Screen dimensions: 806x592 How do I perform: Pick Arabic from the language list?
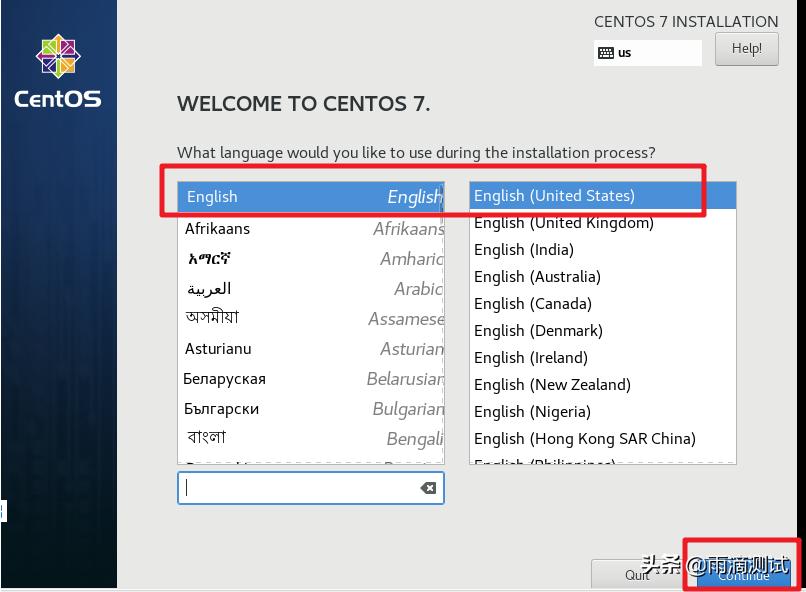pos(310,289)
